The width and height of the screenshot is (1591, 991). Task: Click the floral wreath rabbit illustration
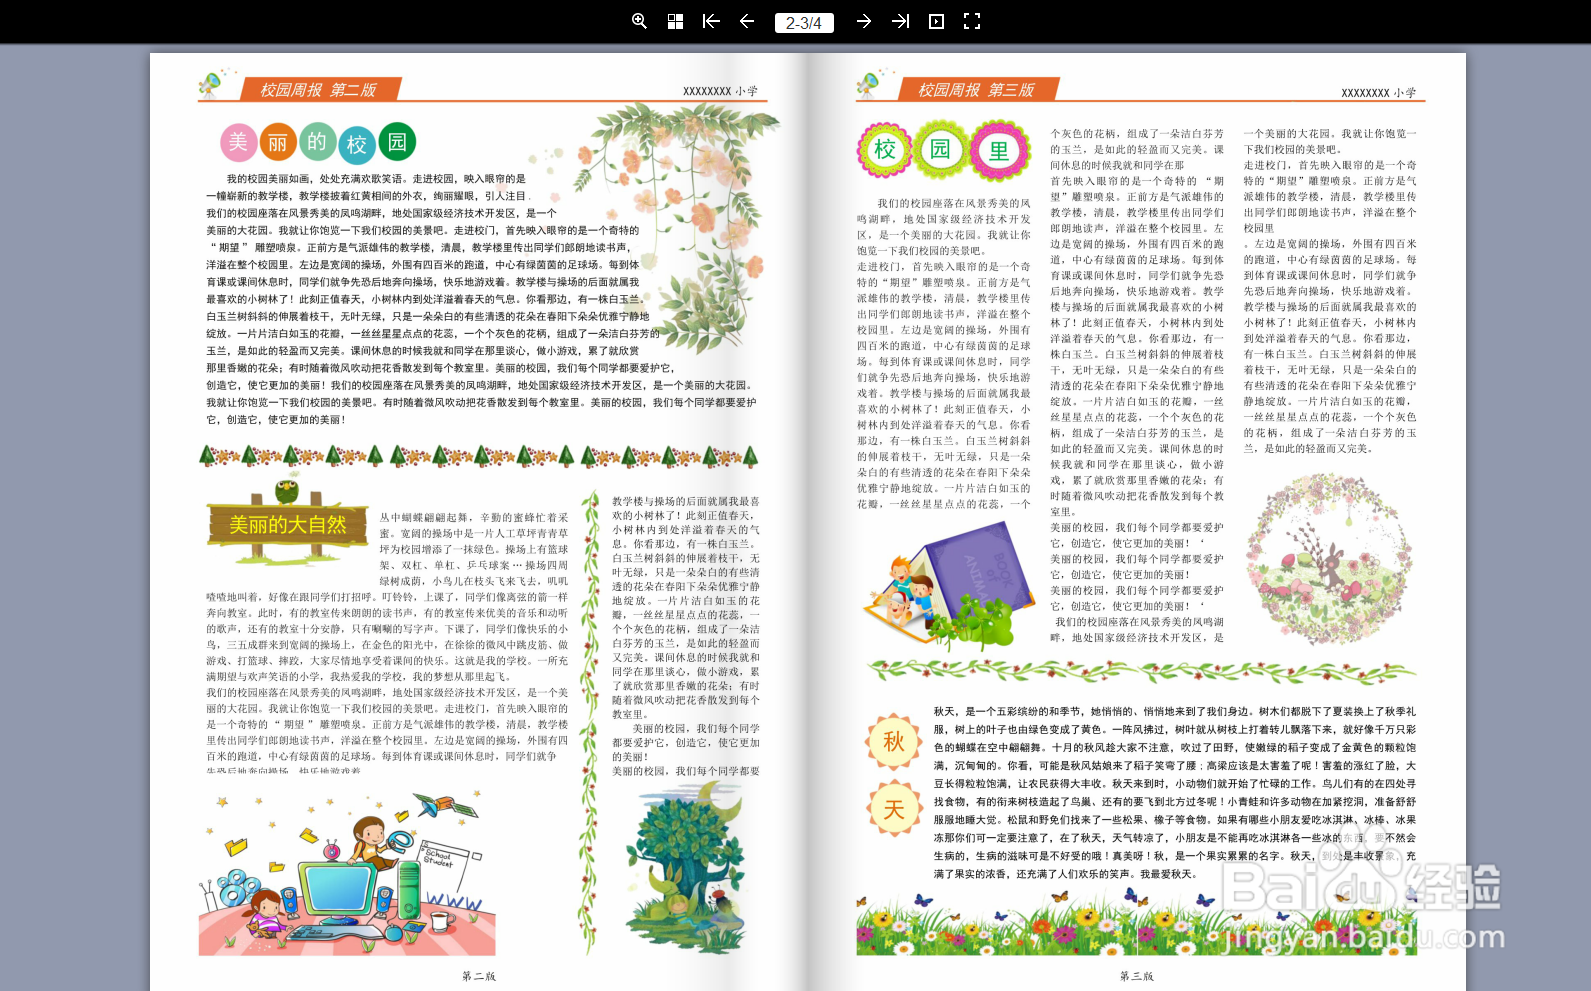coord(1329,559)
